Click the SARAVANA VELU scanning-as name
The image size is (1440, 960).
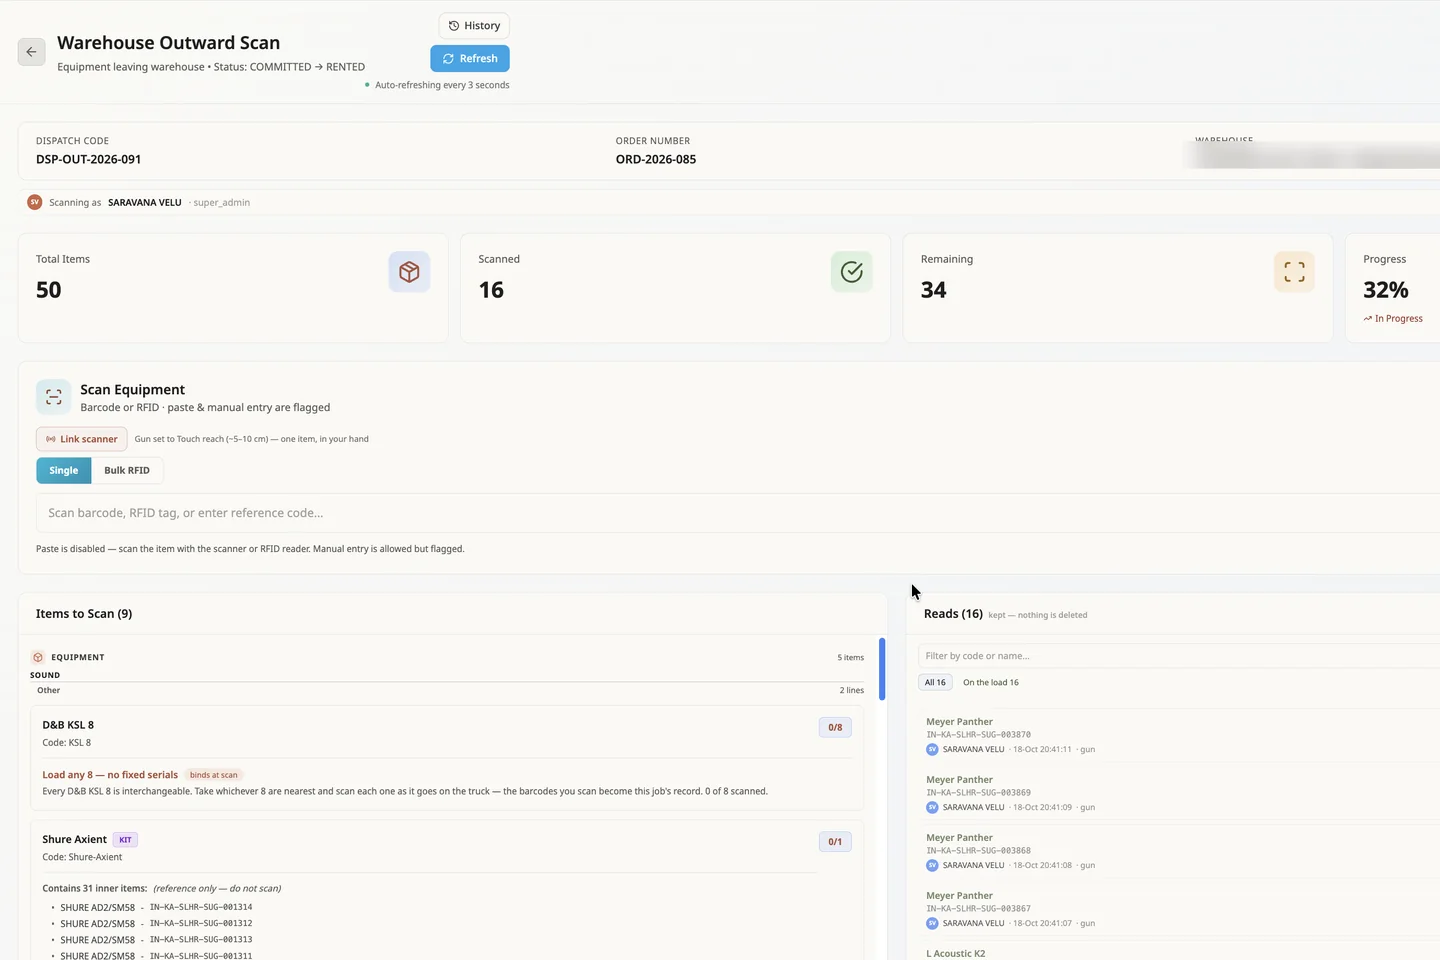[x=145, y=203]
